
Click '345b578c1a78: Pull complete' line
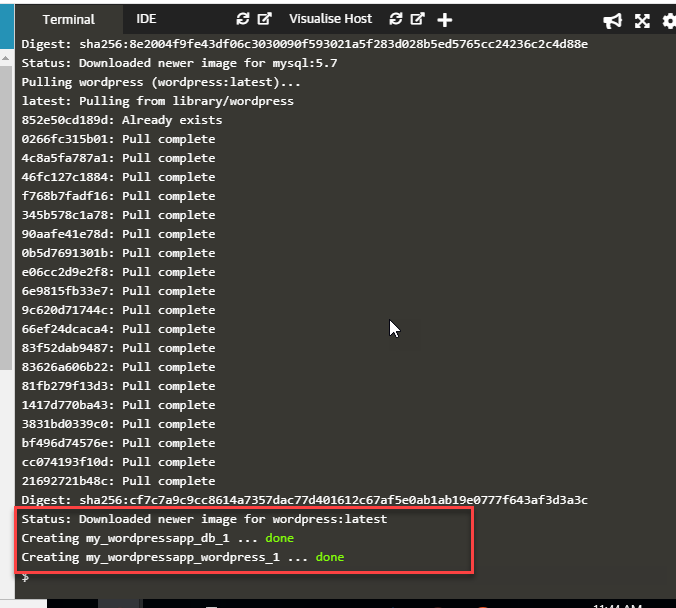click(118, 215)
